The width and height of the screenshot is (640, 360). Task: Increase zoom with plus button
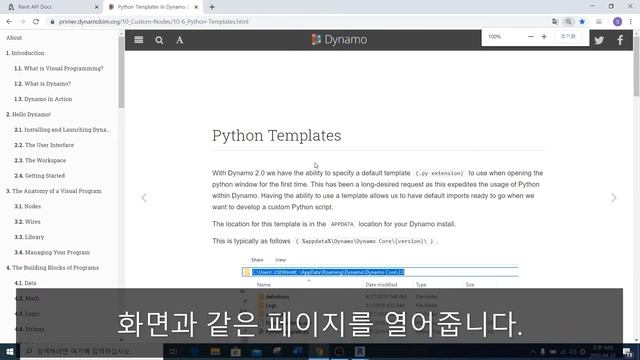[x=544, y=37]
